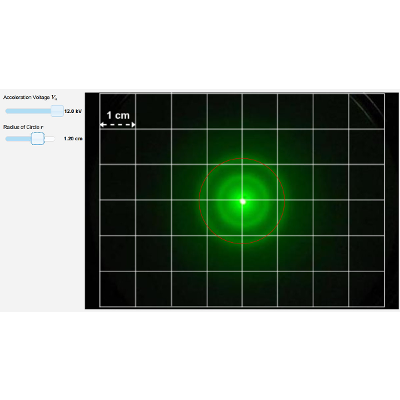Click the radius value in cm
Image resolution: width=400 pixels, height=400 pixels.
pos(73,139)
